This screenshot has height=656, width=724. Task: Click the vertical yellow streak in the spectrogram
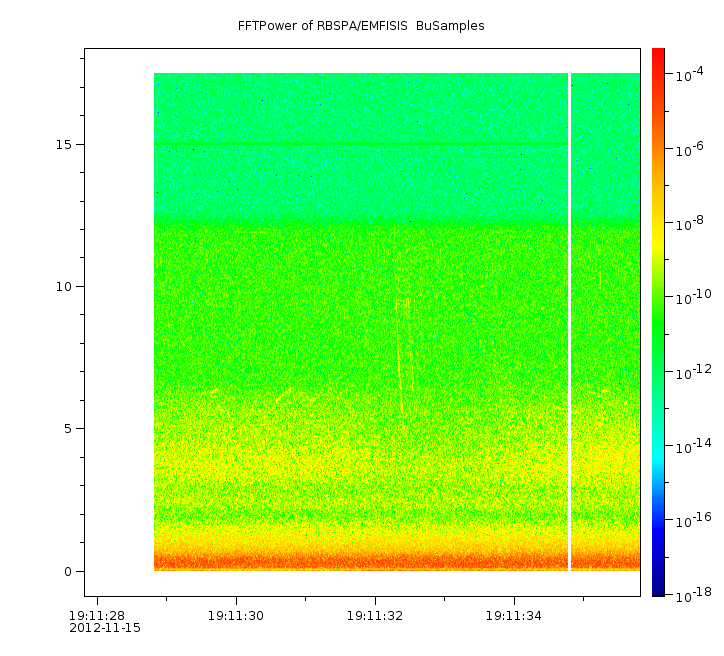point(399,355)
